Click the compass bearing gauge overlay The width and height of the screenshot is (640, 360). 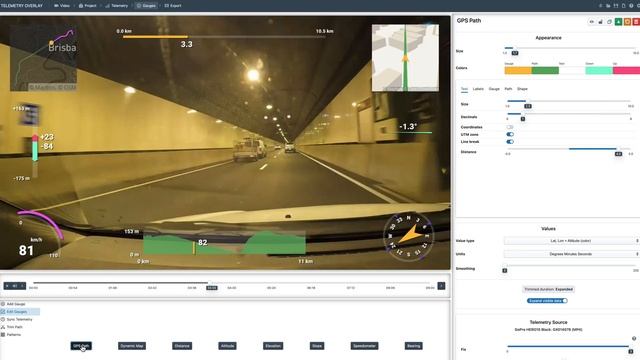pos(409,237)
